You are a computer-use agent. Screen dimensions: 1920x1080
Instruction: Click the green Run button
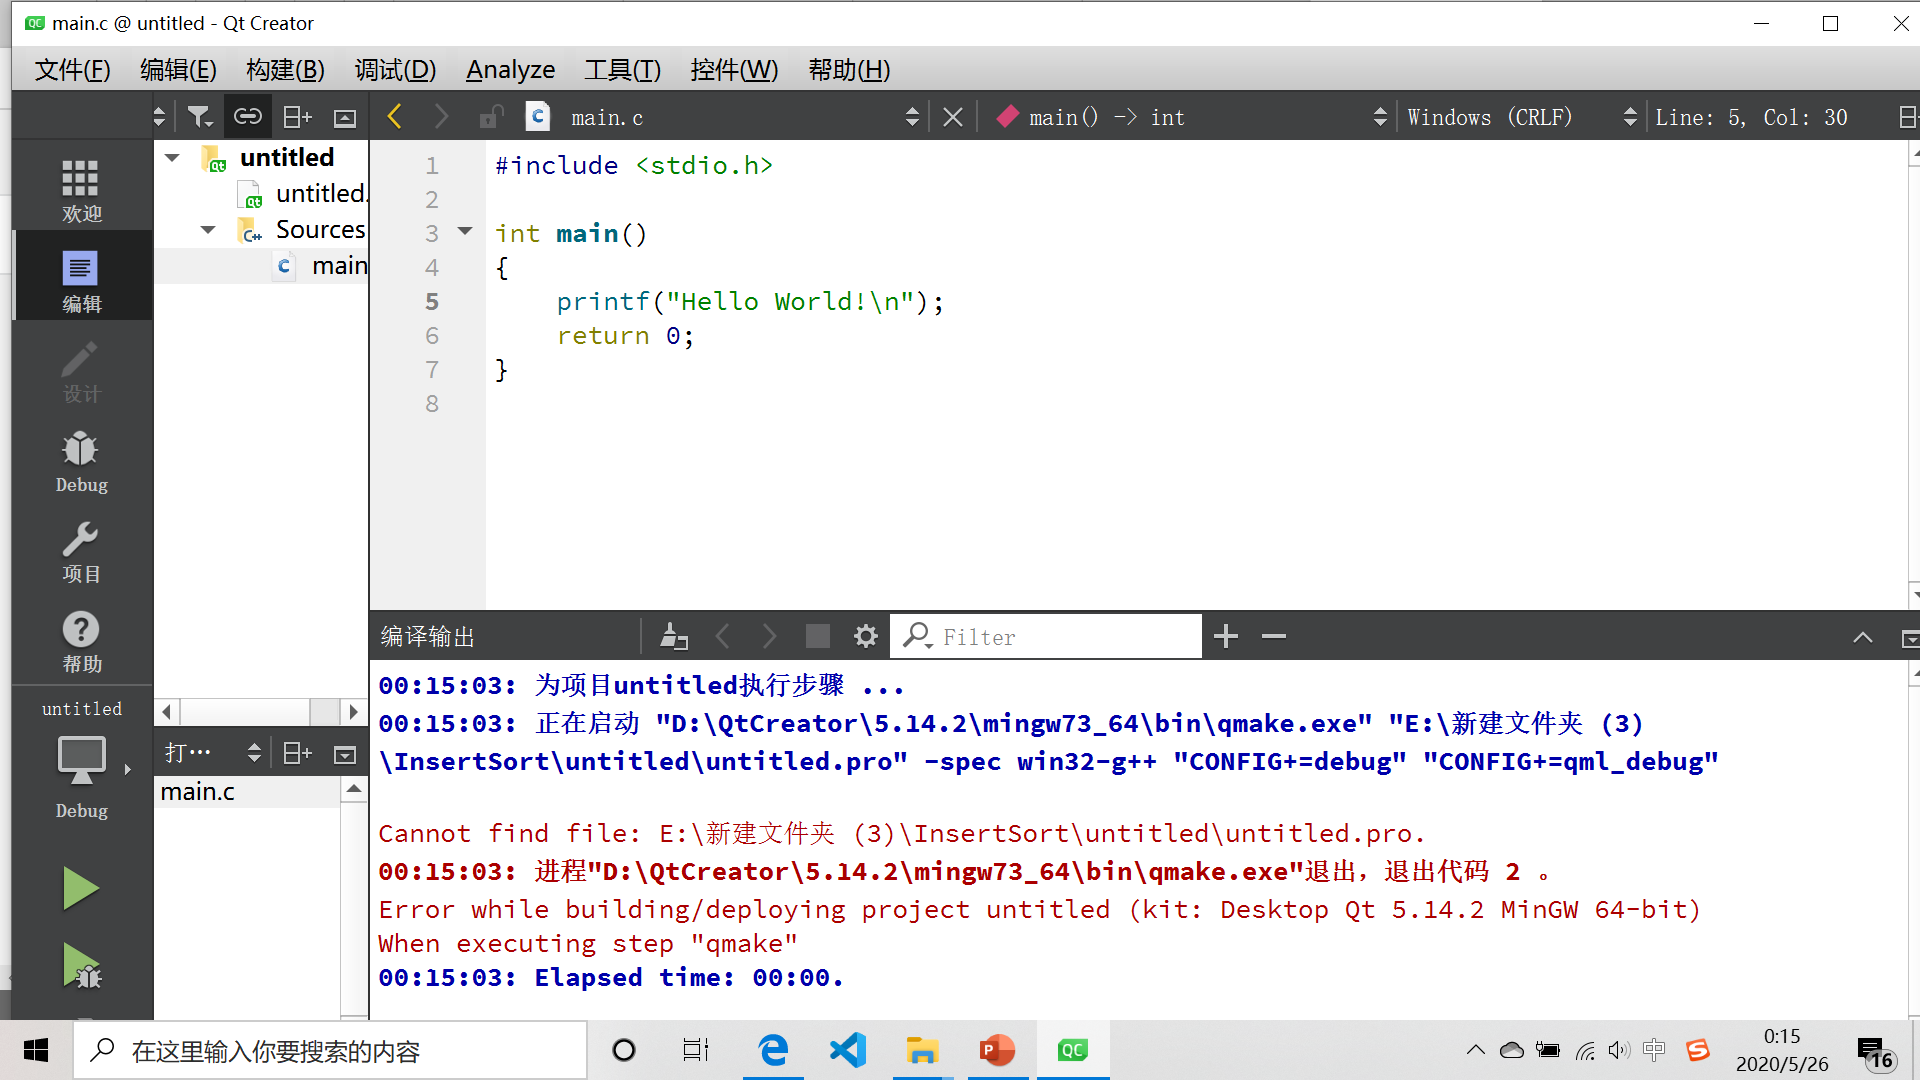coord(80,888)
